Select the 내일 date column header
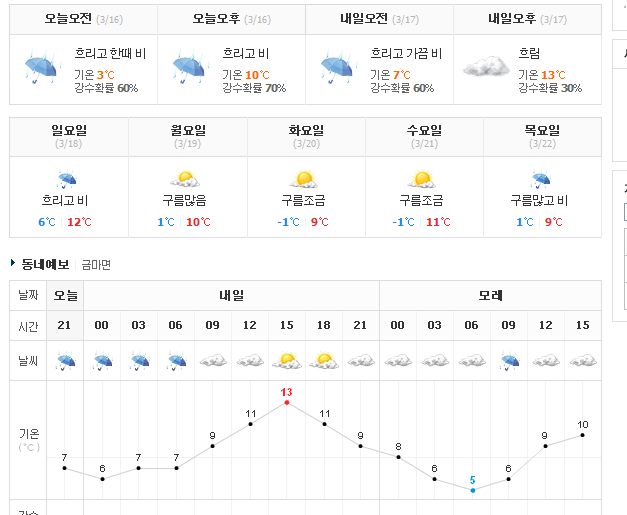The width and height of the screenshot is (627, 515). point(232,295)
